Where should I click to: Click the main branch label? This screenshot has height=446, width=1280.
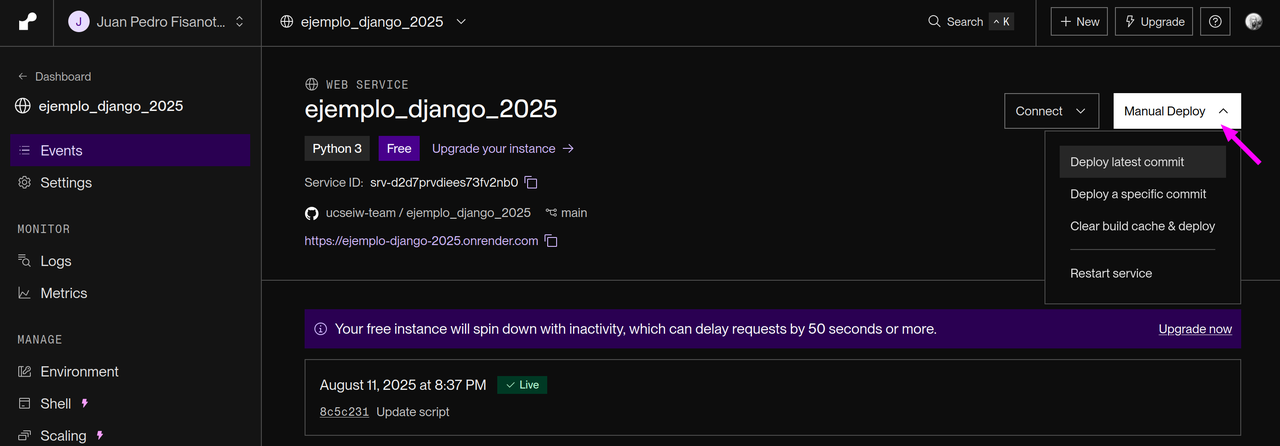(x=566, y=213)
